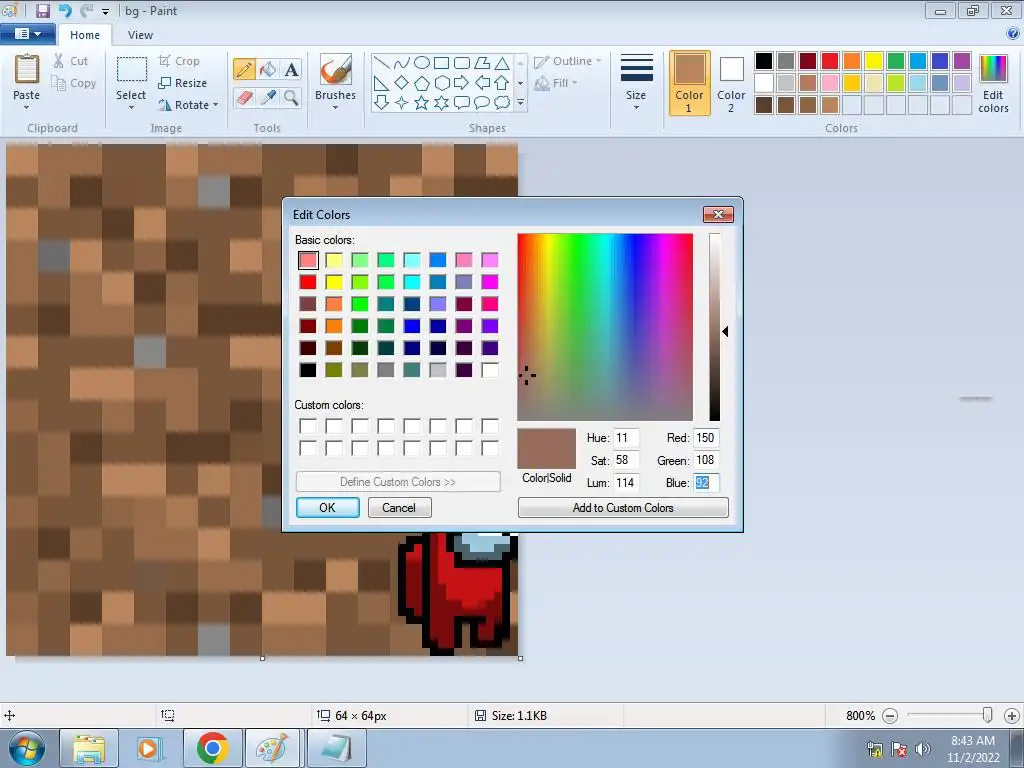Pick the Triangle shape

click(502, 63)
